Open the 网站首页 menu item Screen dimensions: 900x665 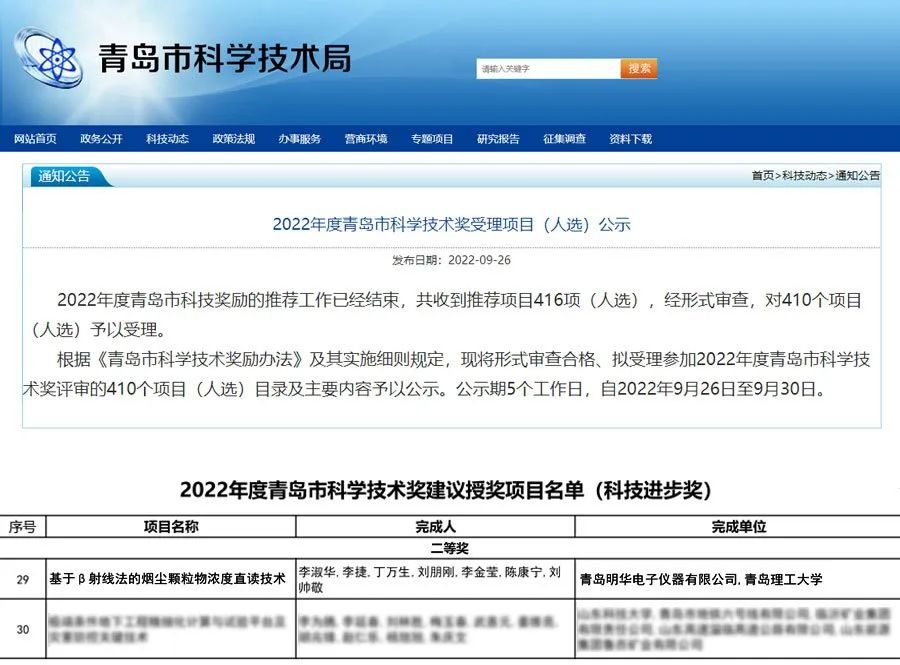35,139
